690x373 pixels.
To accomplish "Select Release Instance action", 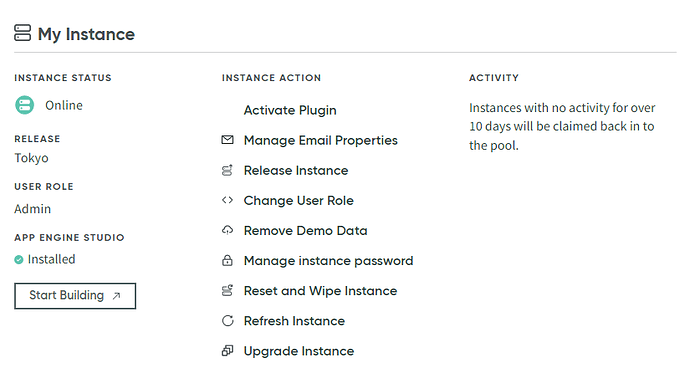I will 296,170.
